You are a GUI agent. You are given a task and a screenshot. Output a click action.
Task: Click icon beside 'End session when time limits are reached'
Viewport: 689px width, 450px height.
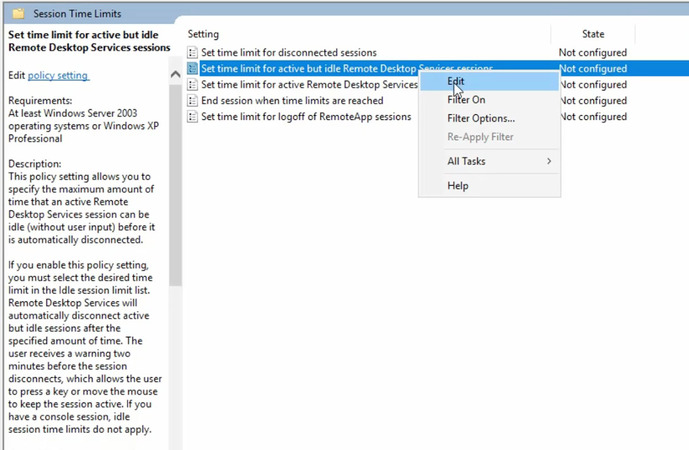pos(193,101)
